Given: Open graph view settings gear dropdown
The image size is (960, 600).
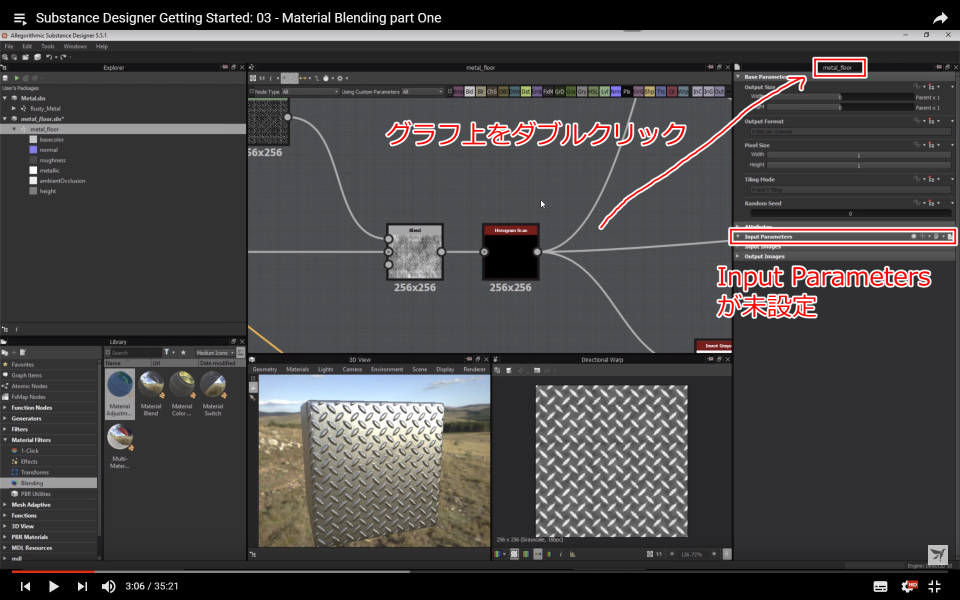Looking at the screenshot, I should (x=342, y=78).
